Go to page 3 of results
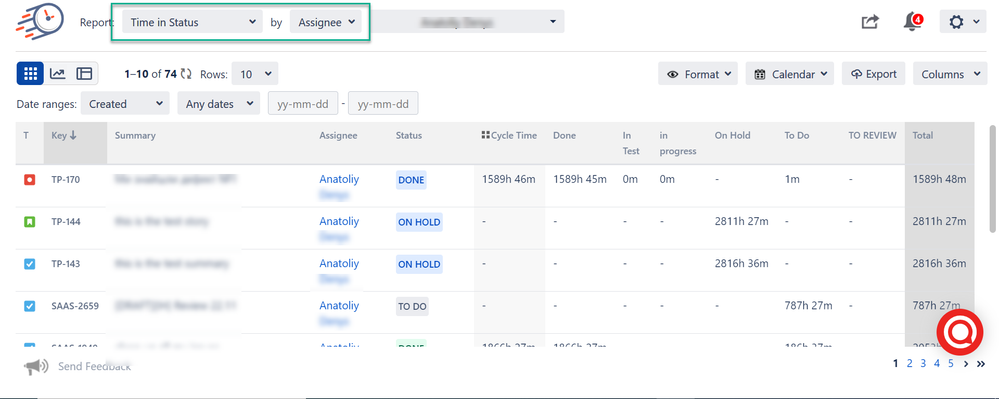The image size is (999, 399). [x=923, y=363]
